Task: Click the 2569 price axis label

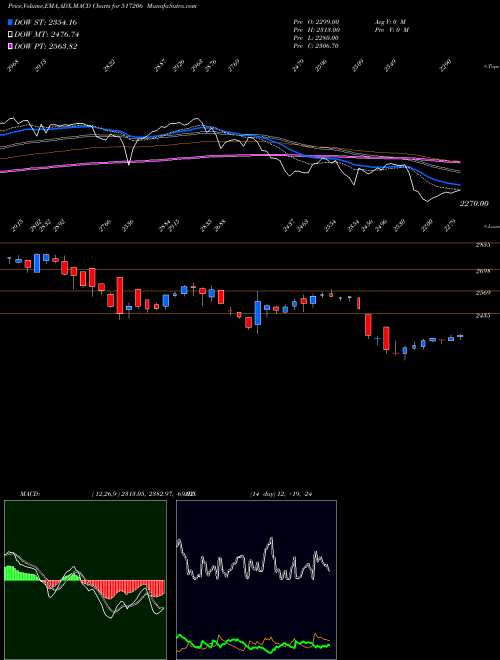Action: coord(482,293)
